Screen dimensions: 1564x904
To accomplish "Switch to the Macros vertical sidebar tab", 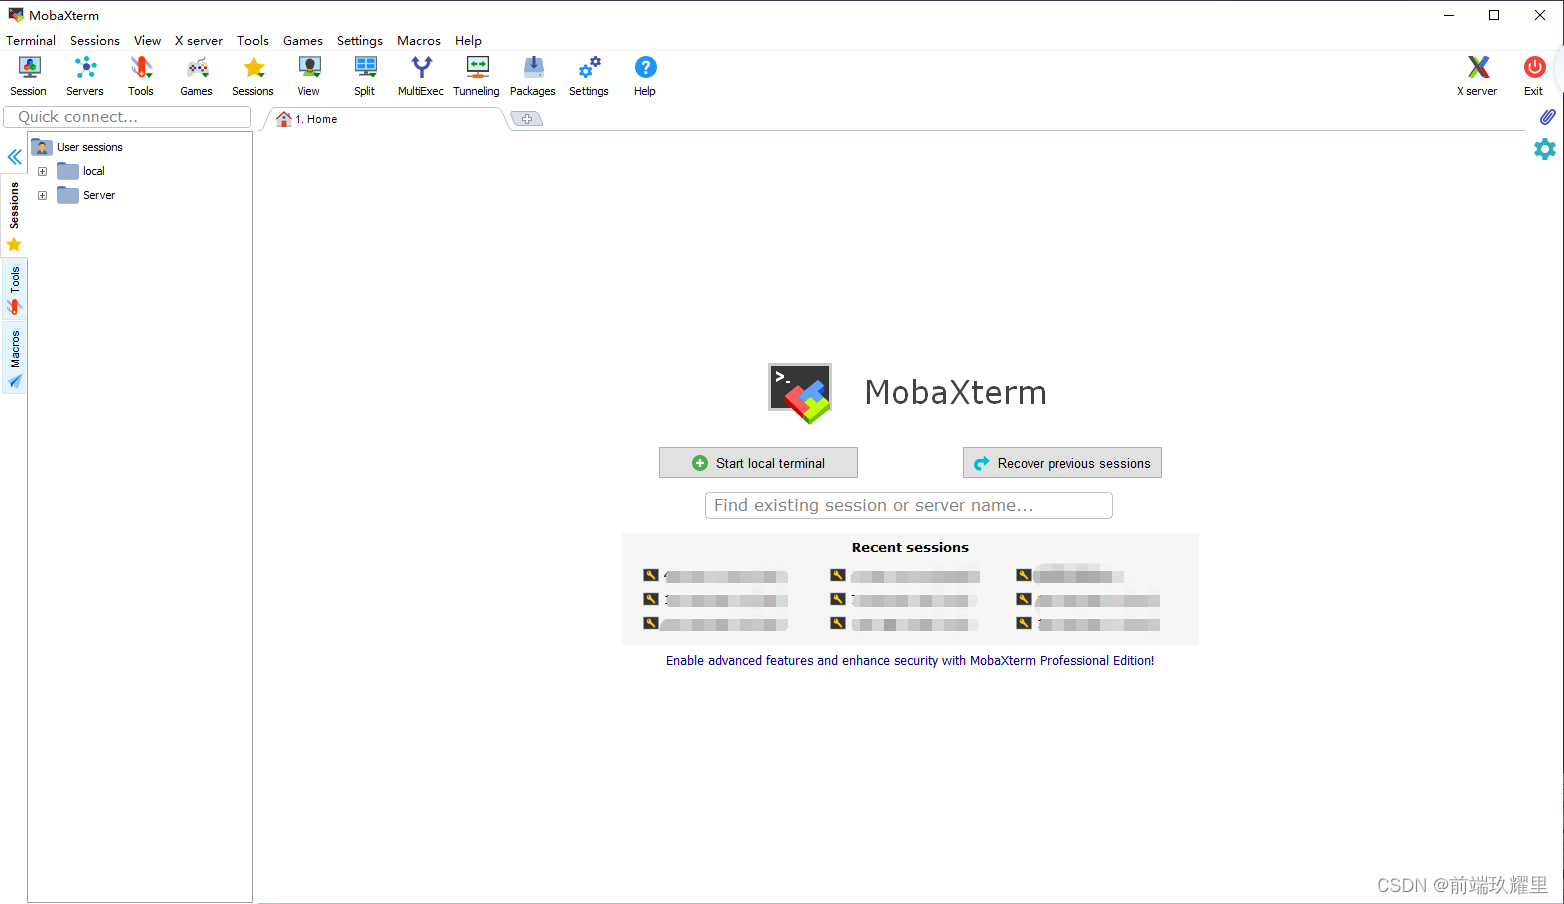I will pyautogui.click(x=14, y=358).
